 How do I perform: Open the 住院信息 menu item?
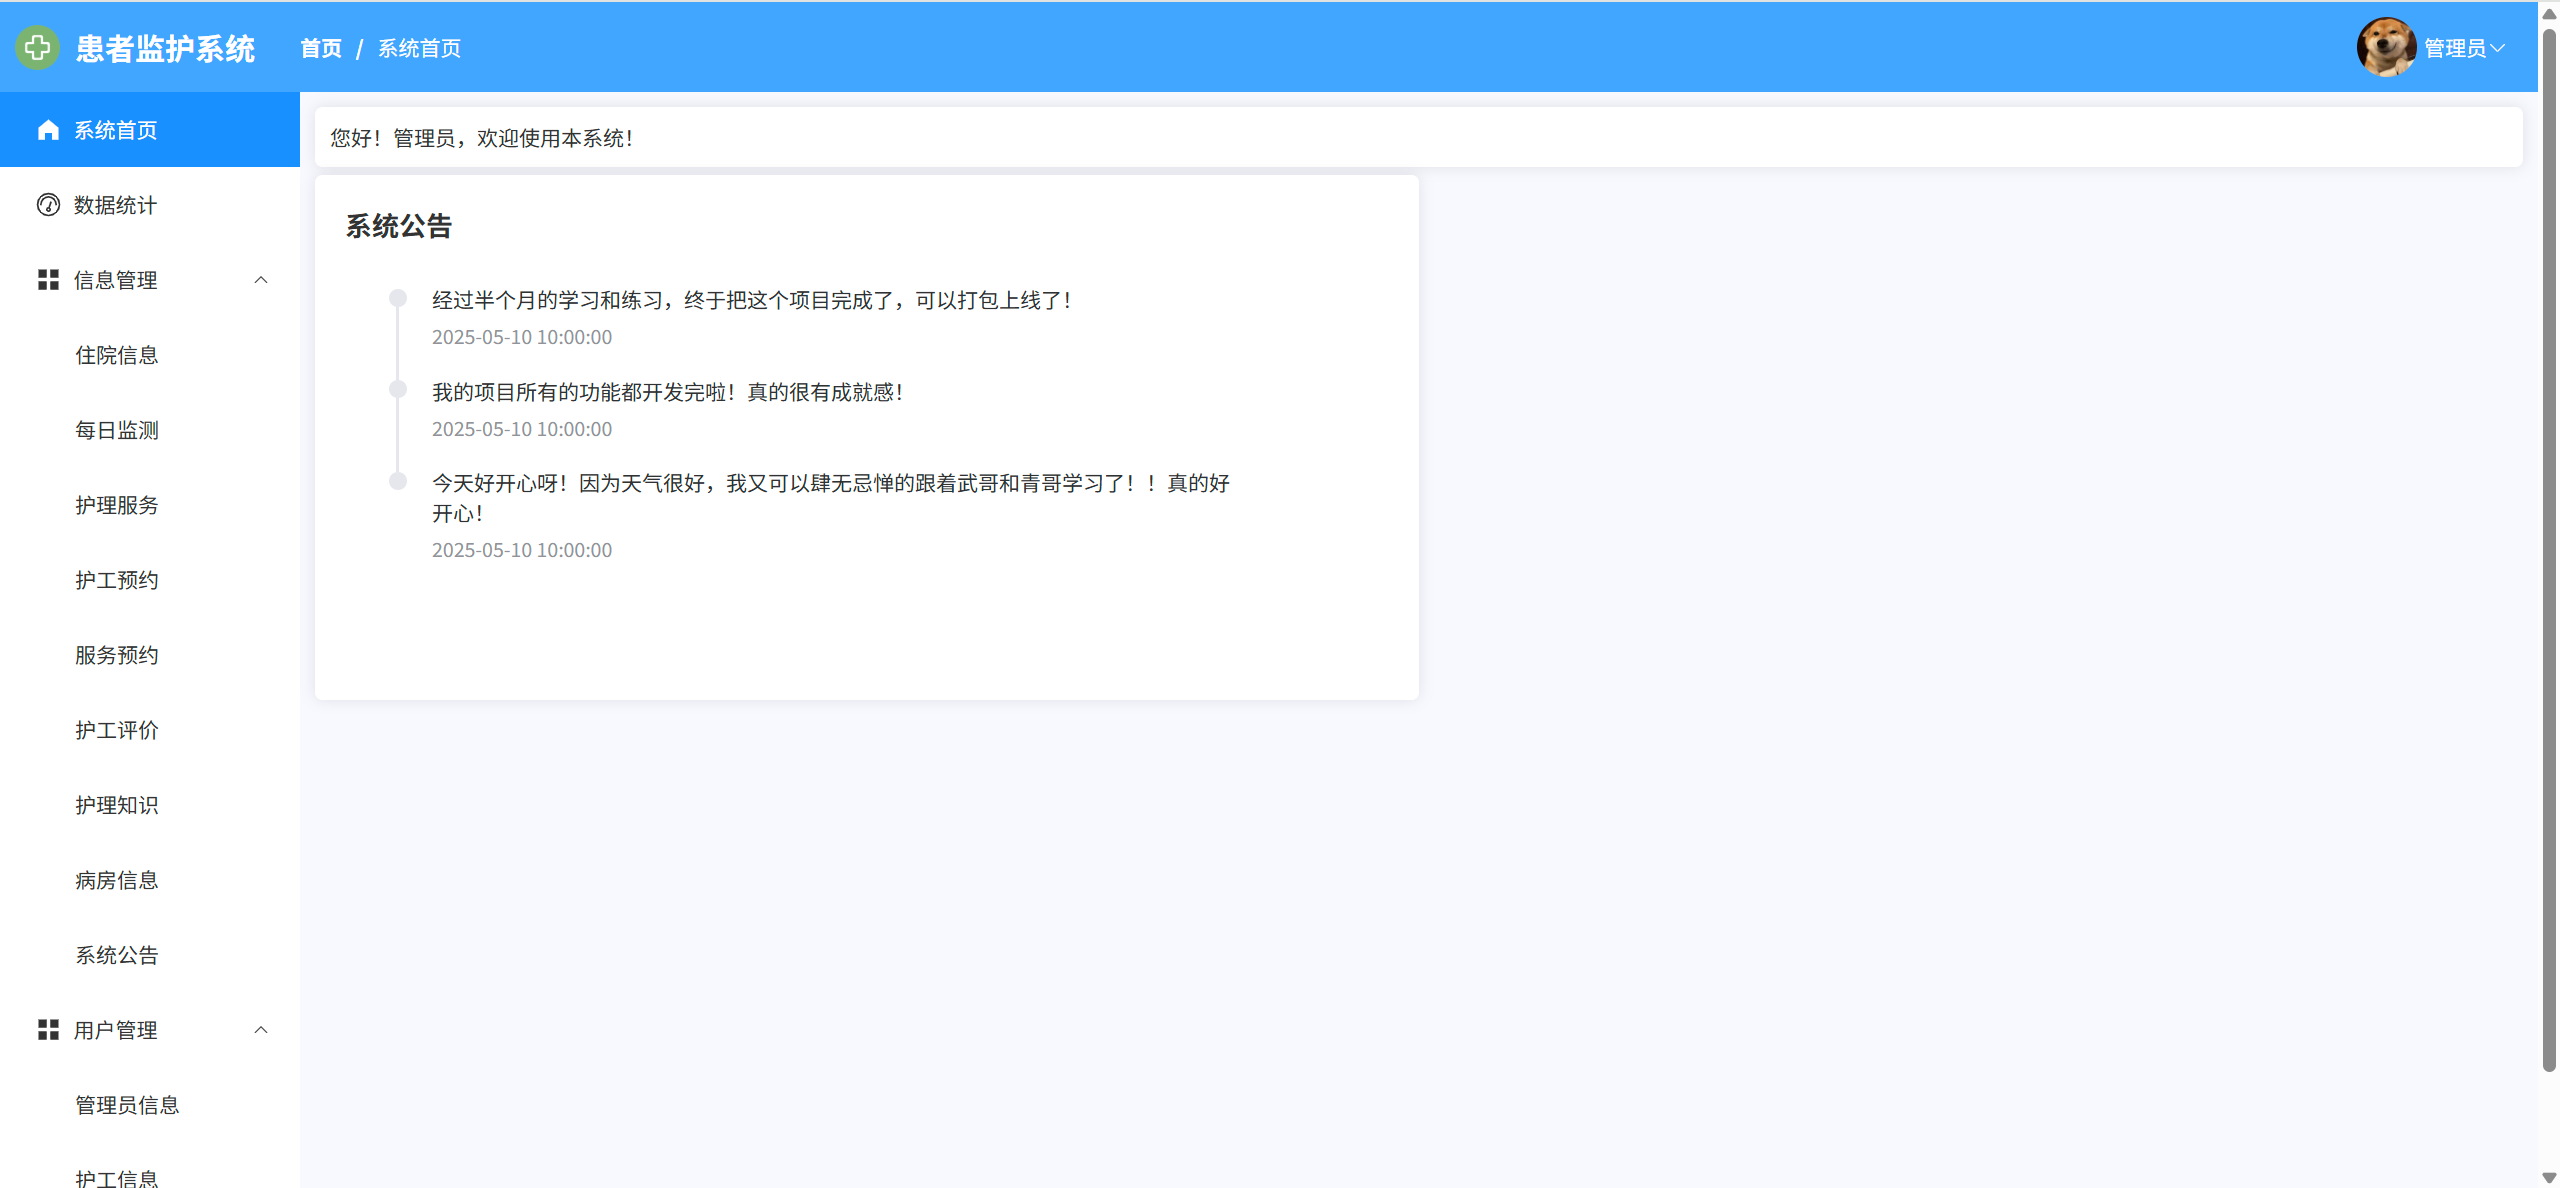pyautogui.click(x=117, y=355)
